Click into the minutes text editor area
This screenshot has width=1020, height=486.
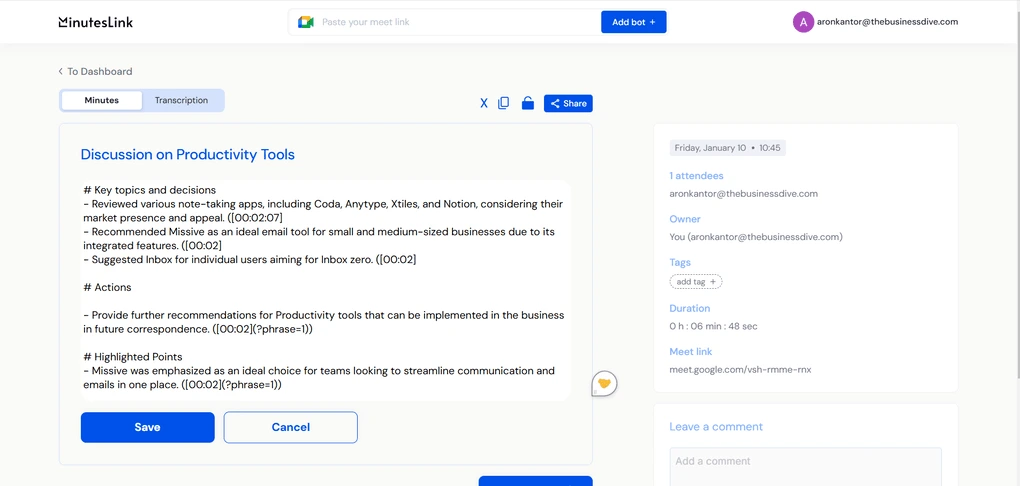point(326,290)
